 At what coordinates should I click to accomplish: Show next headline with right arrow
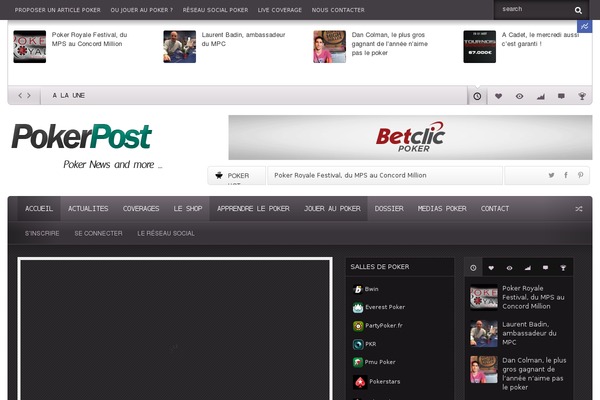pos(29,95)
